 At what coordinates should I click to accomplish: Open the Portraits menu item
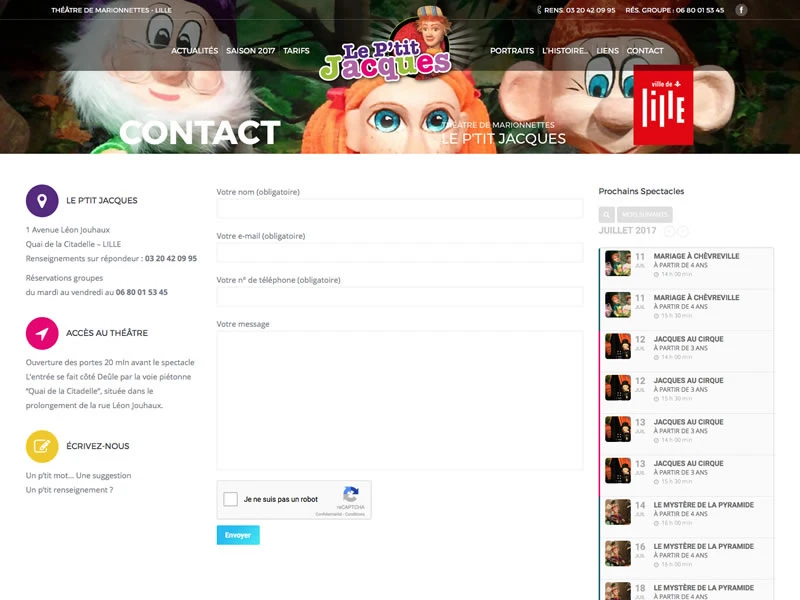(x=512, y=51)
